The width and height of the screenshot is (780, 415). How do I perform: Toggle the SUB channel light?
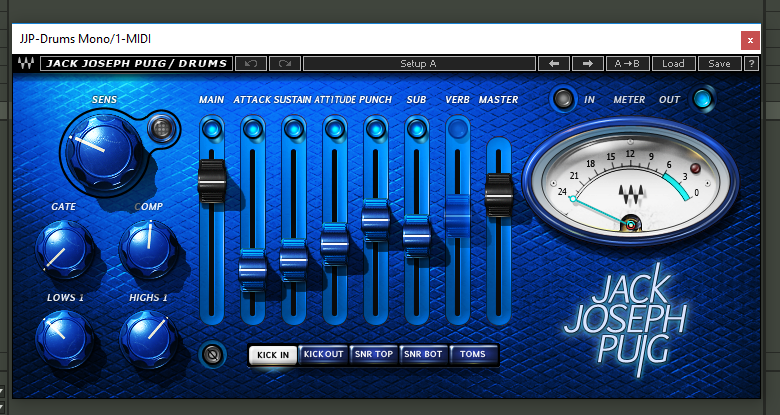pyautogui.click(x=417, y=129)
